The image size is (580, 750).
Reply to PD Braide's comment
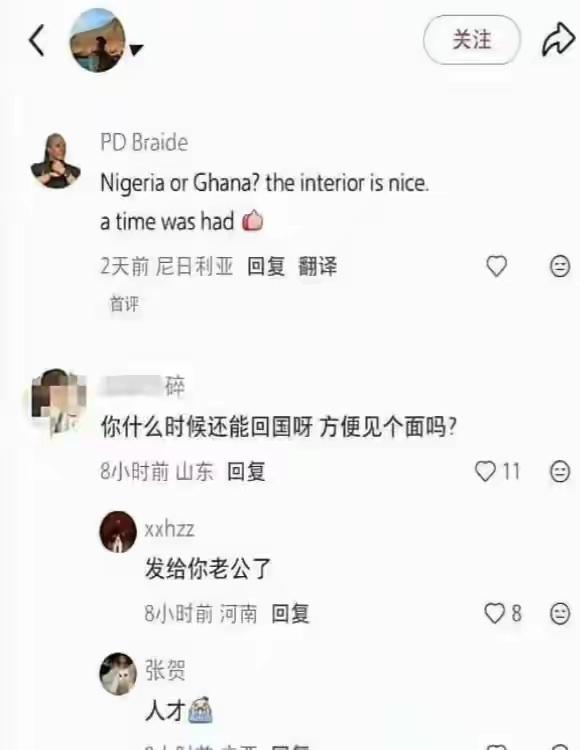pos(266,266)
